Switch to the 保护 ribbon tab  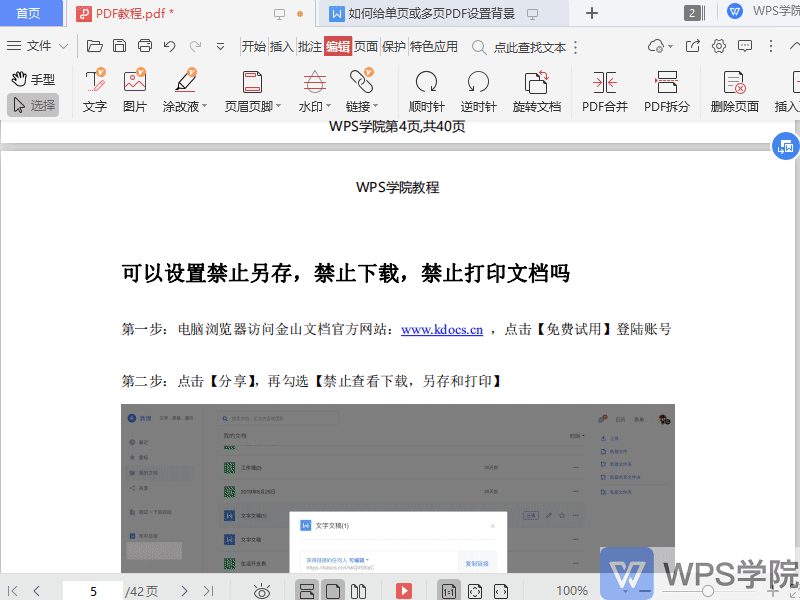pyautogui.click(x=394, y=46)
